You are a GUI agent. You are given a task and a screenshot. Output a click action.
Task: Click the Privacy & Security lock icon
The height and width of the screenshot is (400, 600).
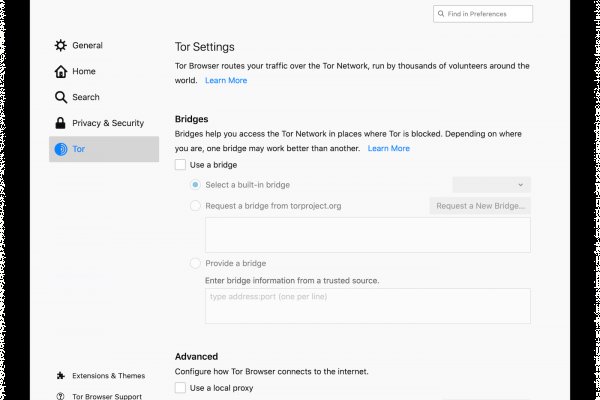[61, 123]
